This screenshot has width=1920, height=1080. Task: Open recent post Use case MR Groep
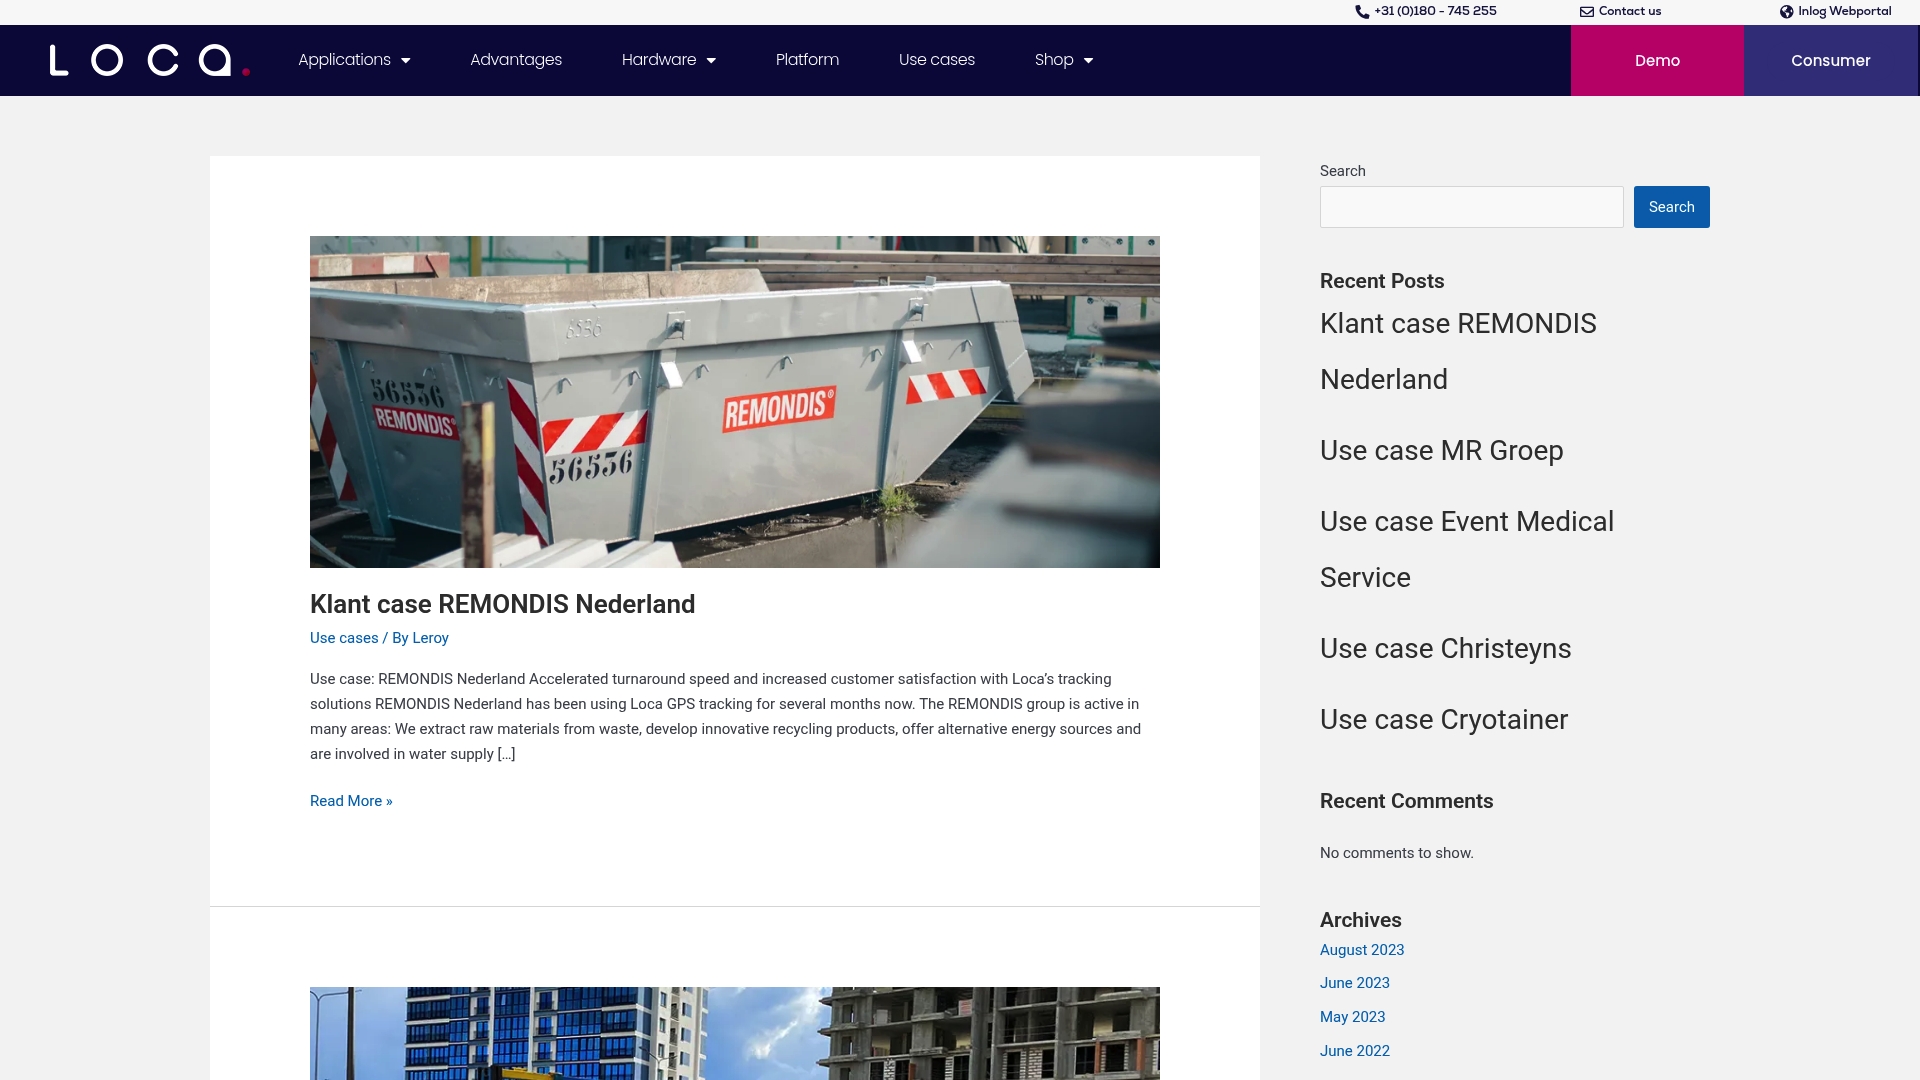[1441, 451]
